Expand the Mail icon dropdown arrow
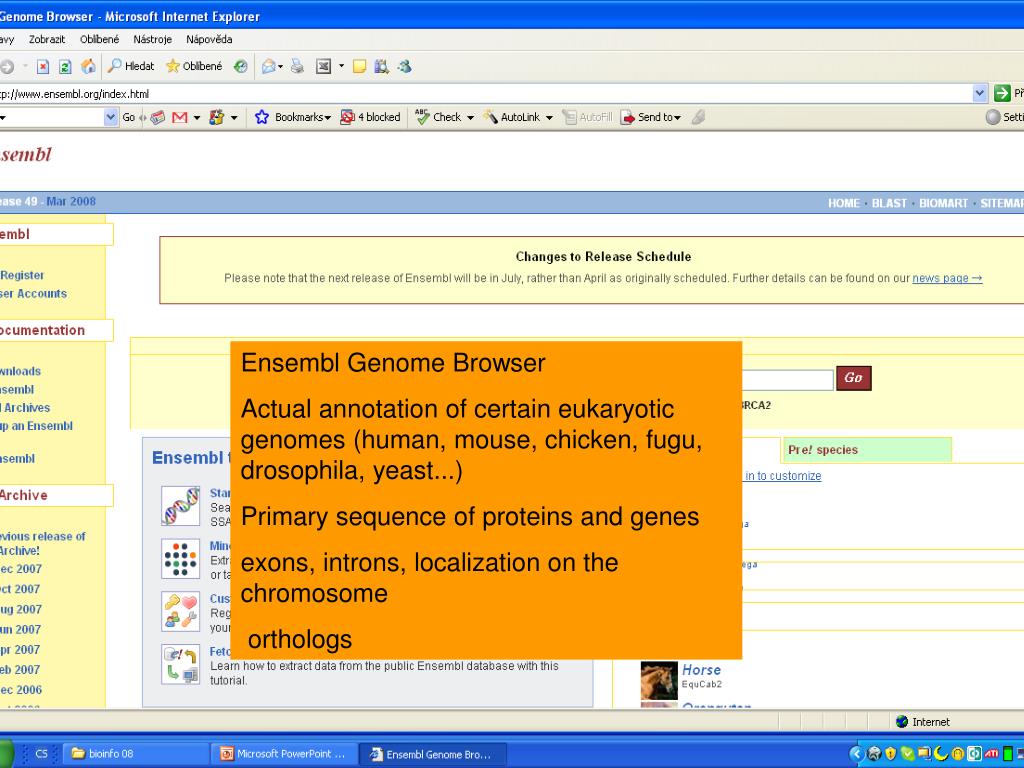 coord(281,66)
